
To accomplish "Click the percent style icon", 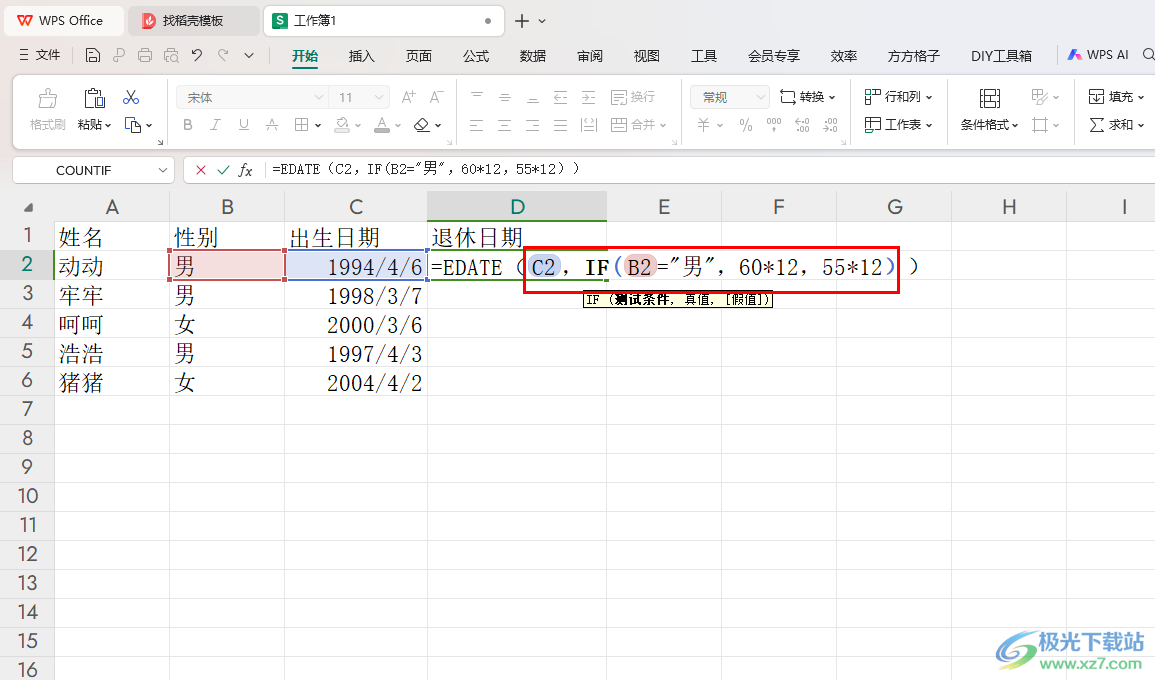I will (745, 125).
